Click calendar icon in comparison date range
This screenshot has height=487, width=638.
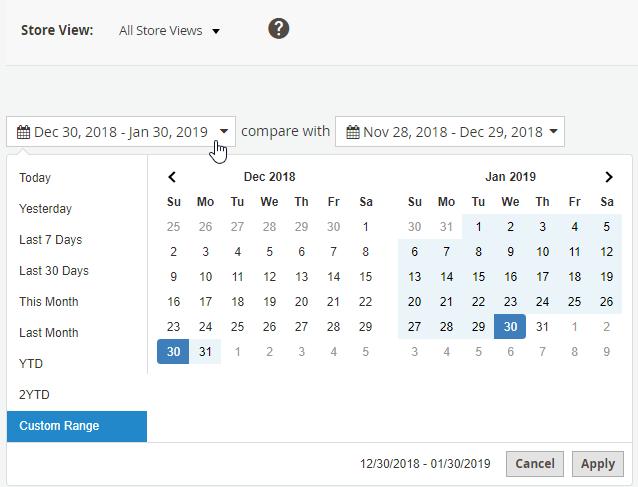click(x=352, y=132)
